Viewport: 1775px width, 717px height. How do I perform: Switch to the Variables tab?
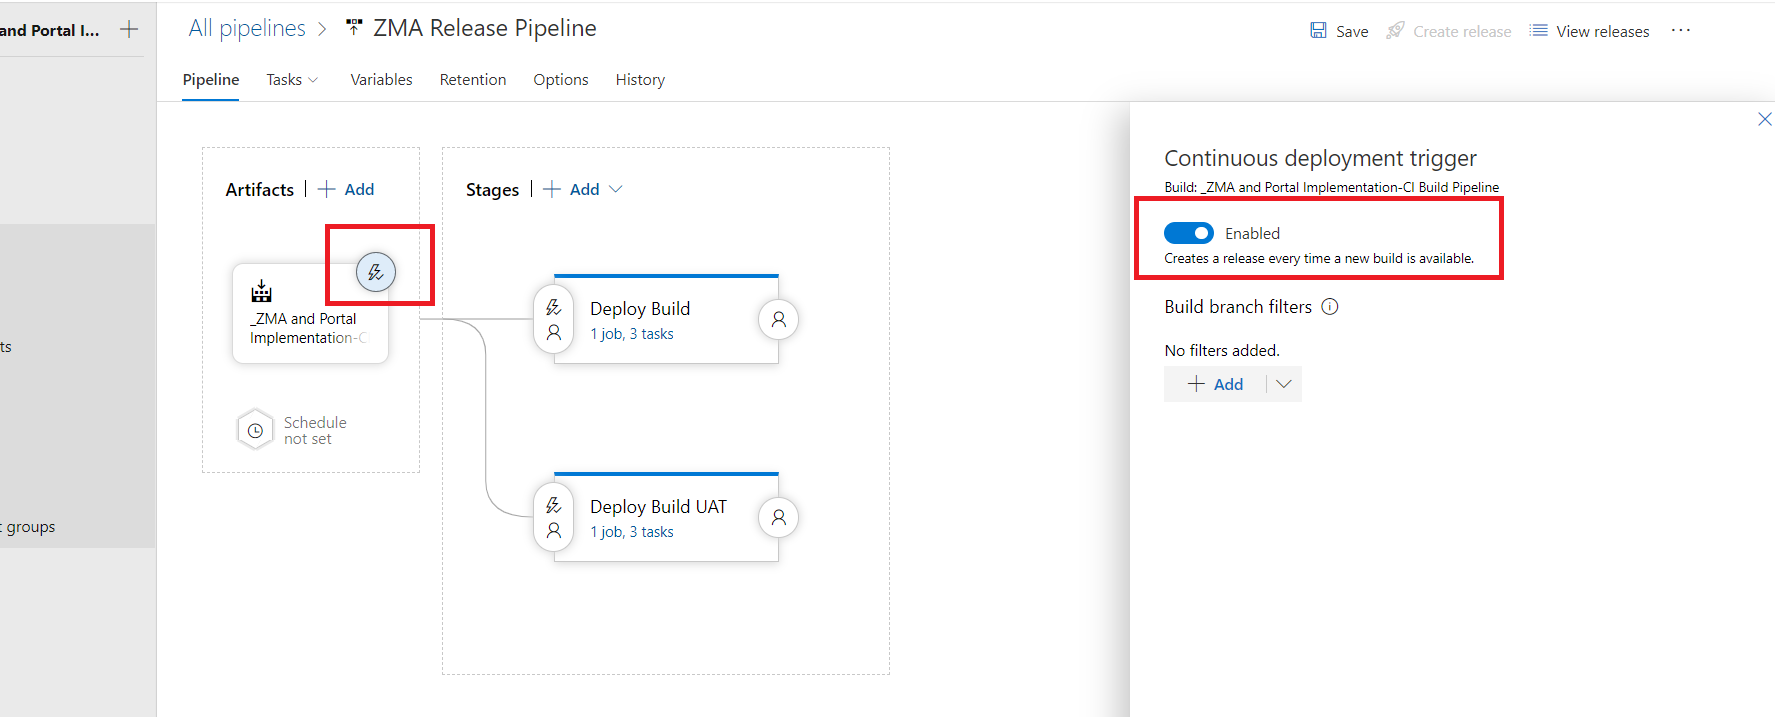point(381,80)
